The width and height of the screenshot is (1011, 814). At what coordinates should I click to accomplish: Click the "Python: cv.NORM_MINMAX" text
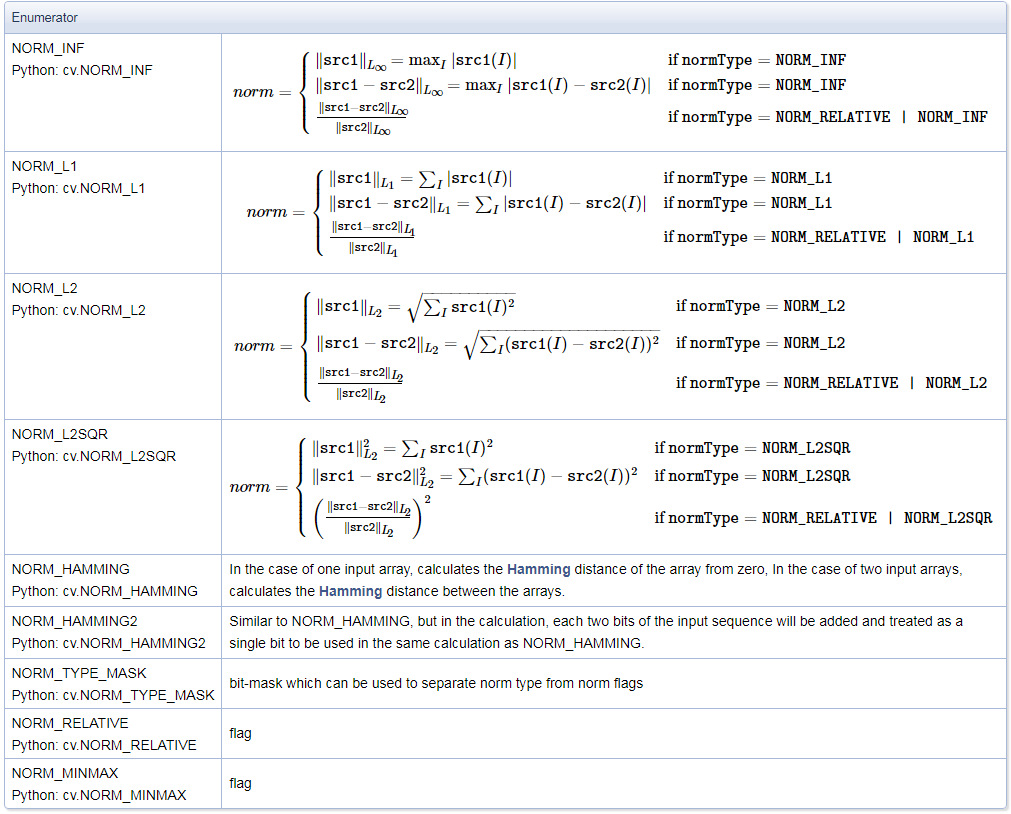tap(99, 795)
